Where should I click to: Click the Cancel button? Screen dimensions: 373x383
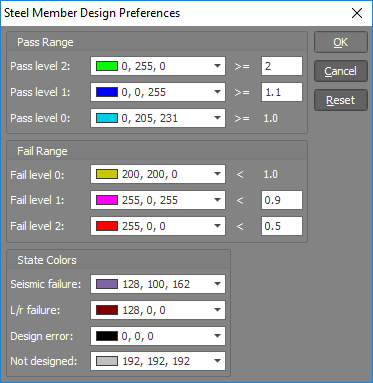pyautogui.click(x=341, y=71)
